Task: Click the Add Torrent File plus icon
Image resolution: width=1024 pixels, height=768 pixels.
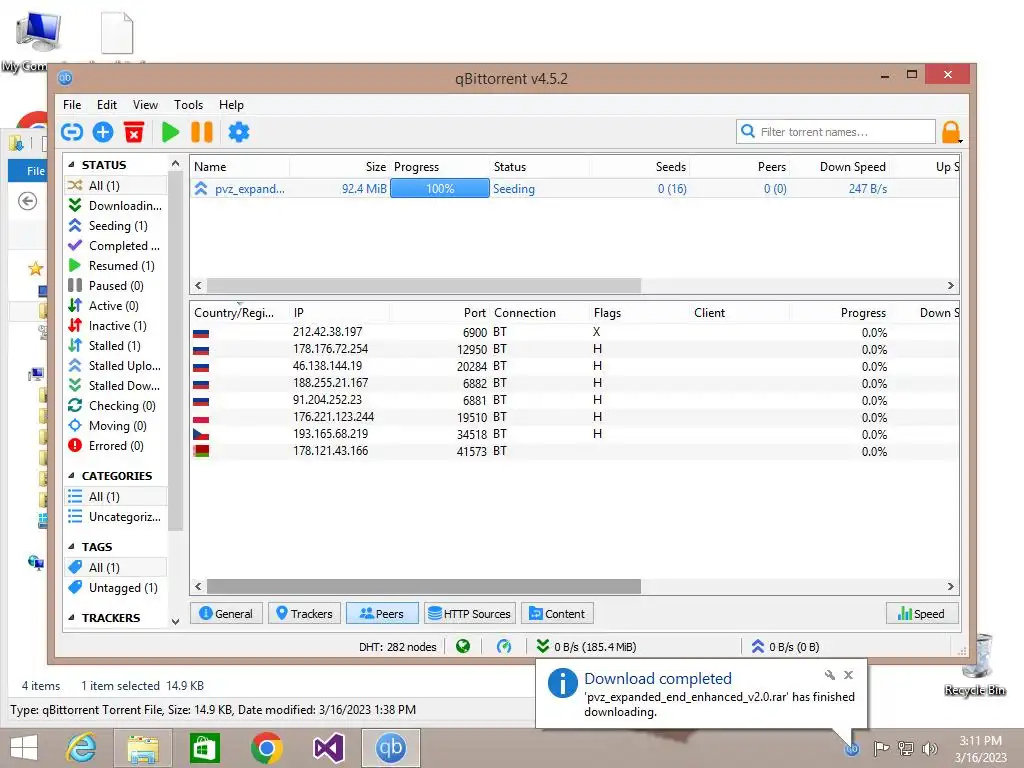Action: 103,132
